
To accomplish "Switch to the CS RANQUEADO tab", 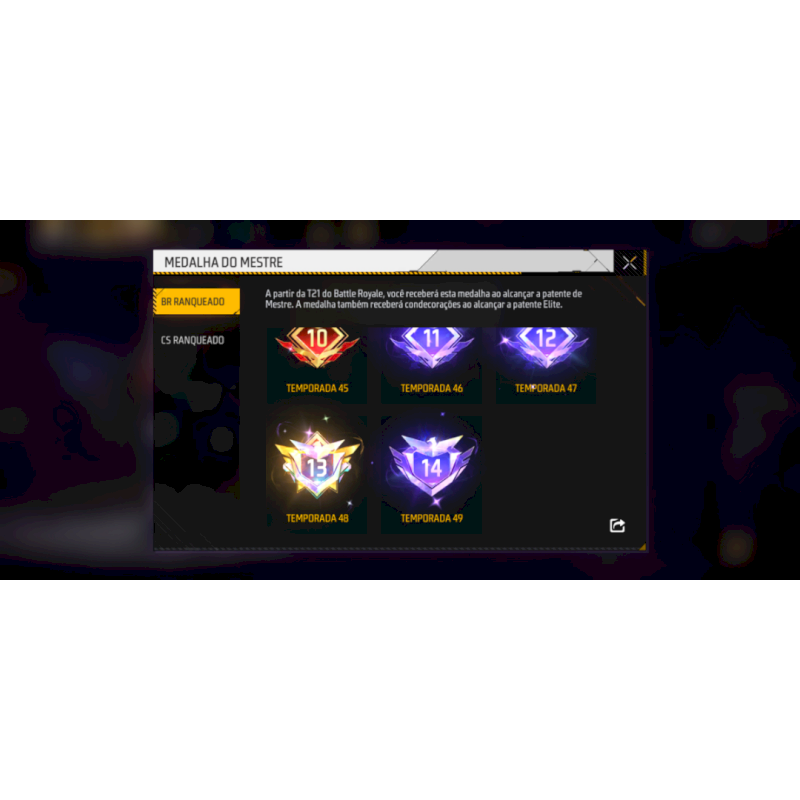I will pyautogui.click(x=192, y=340).
